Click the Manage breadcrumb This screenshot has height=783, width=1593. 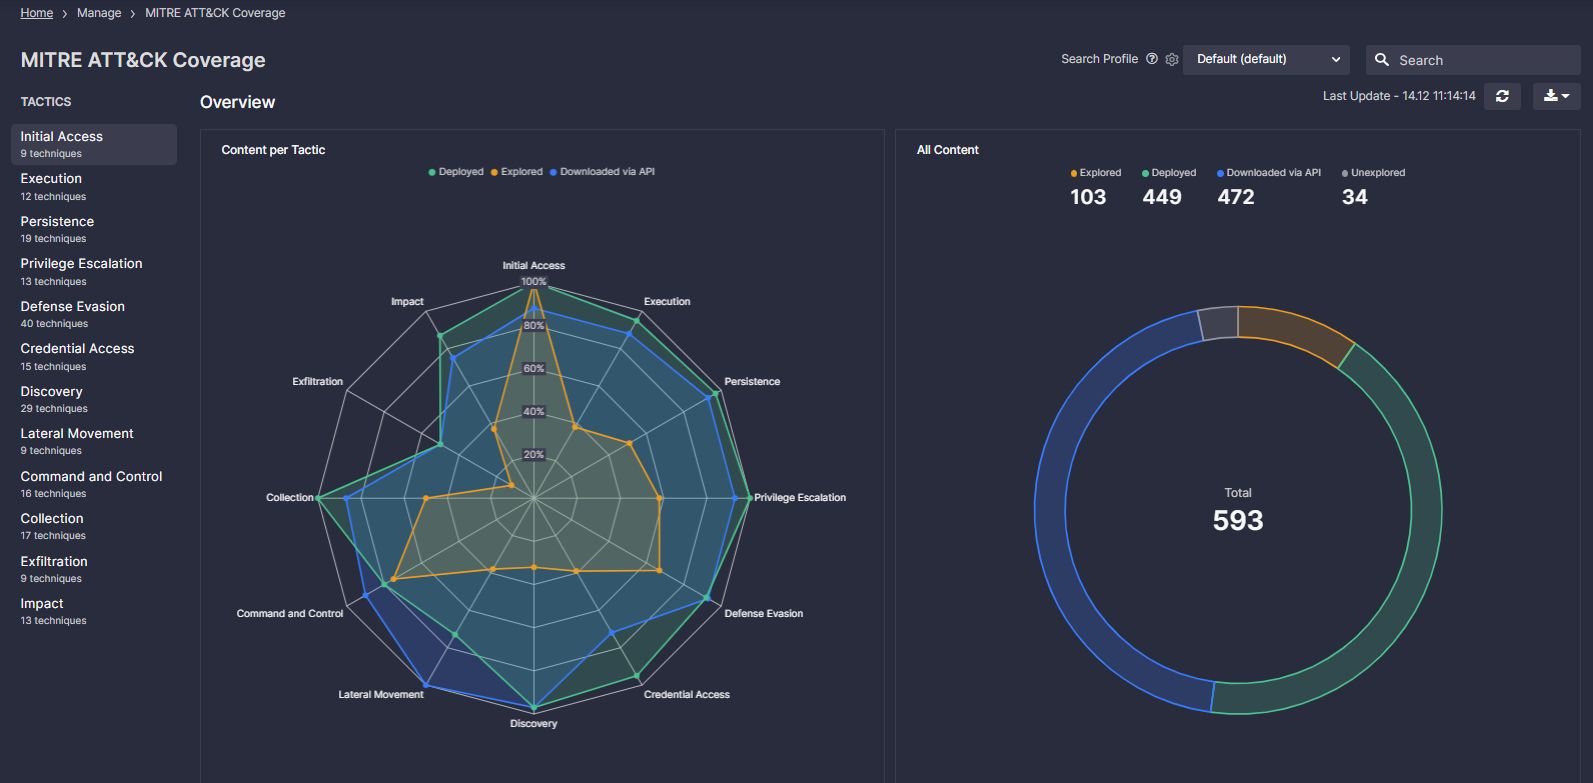click(x=99, y=13)
